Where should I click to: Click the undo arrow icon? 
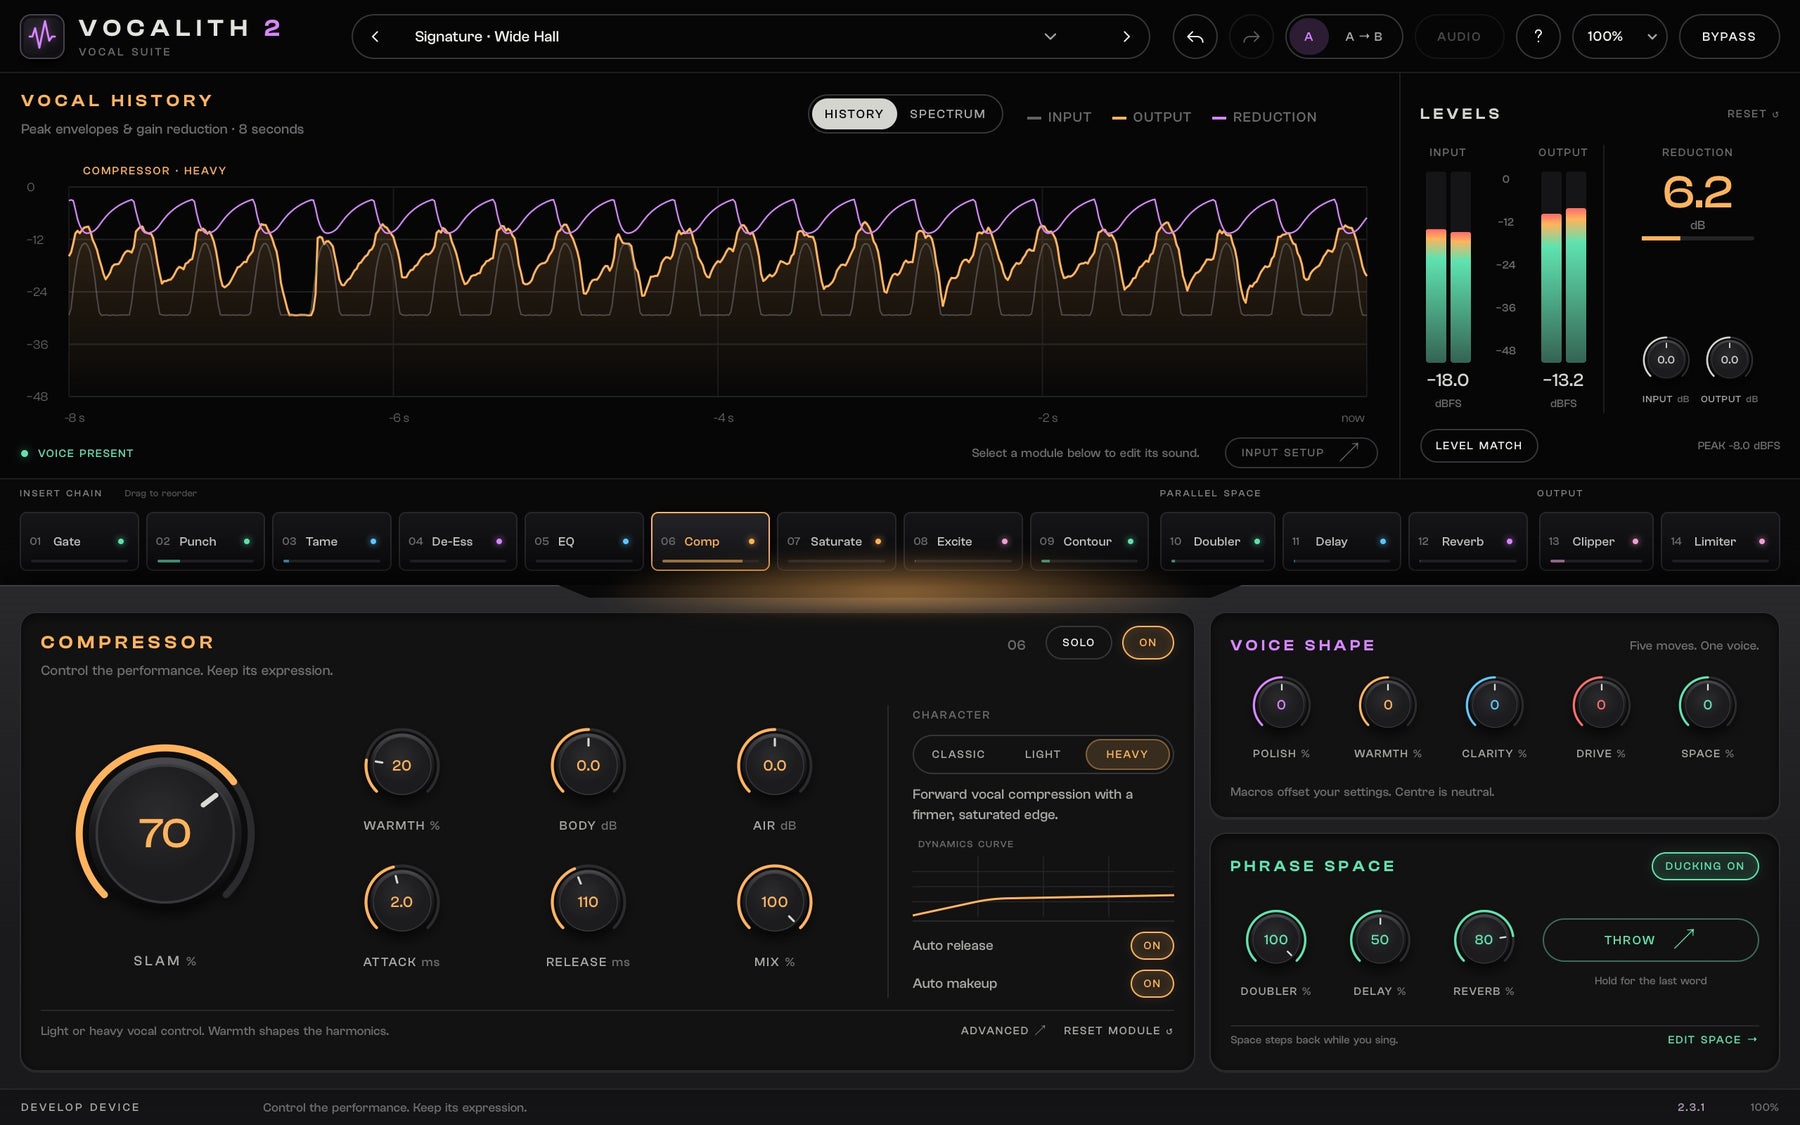[1195, 36]
